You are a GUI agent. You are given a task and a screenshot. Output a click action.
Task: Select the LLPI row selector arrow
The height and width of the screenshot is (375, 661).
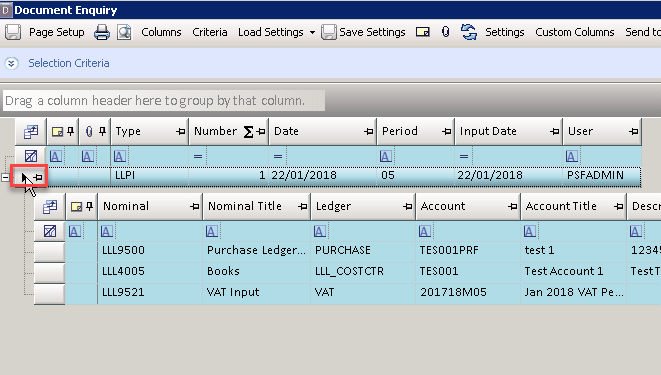[x=25, y=177]
